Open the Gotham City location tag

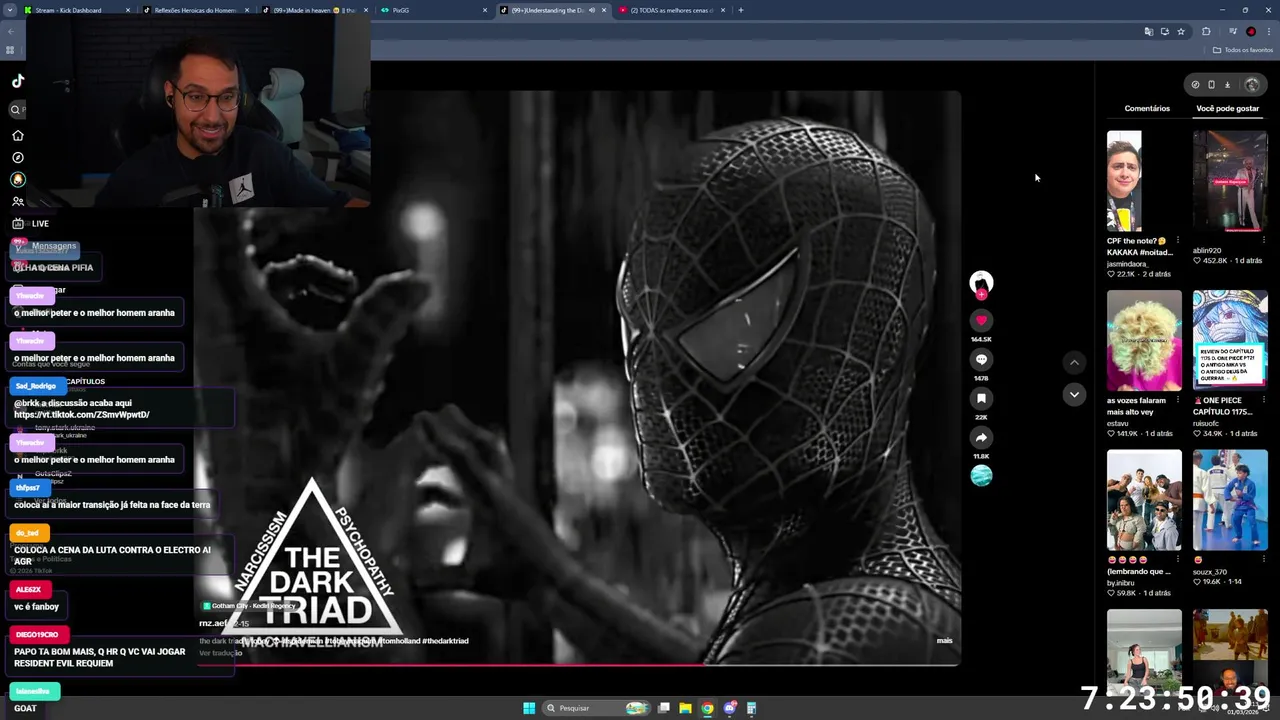click(x=249, y=606)
